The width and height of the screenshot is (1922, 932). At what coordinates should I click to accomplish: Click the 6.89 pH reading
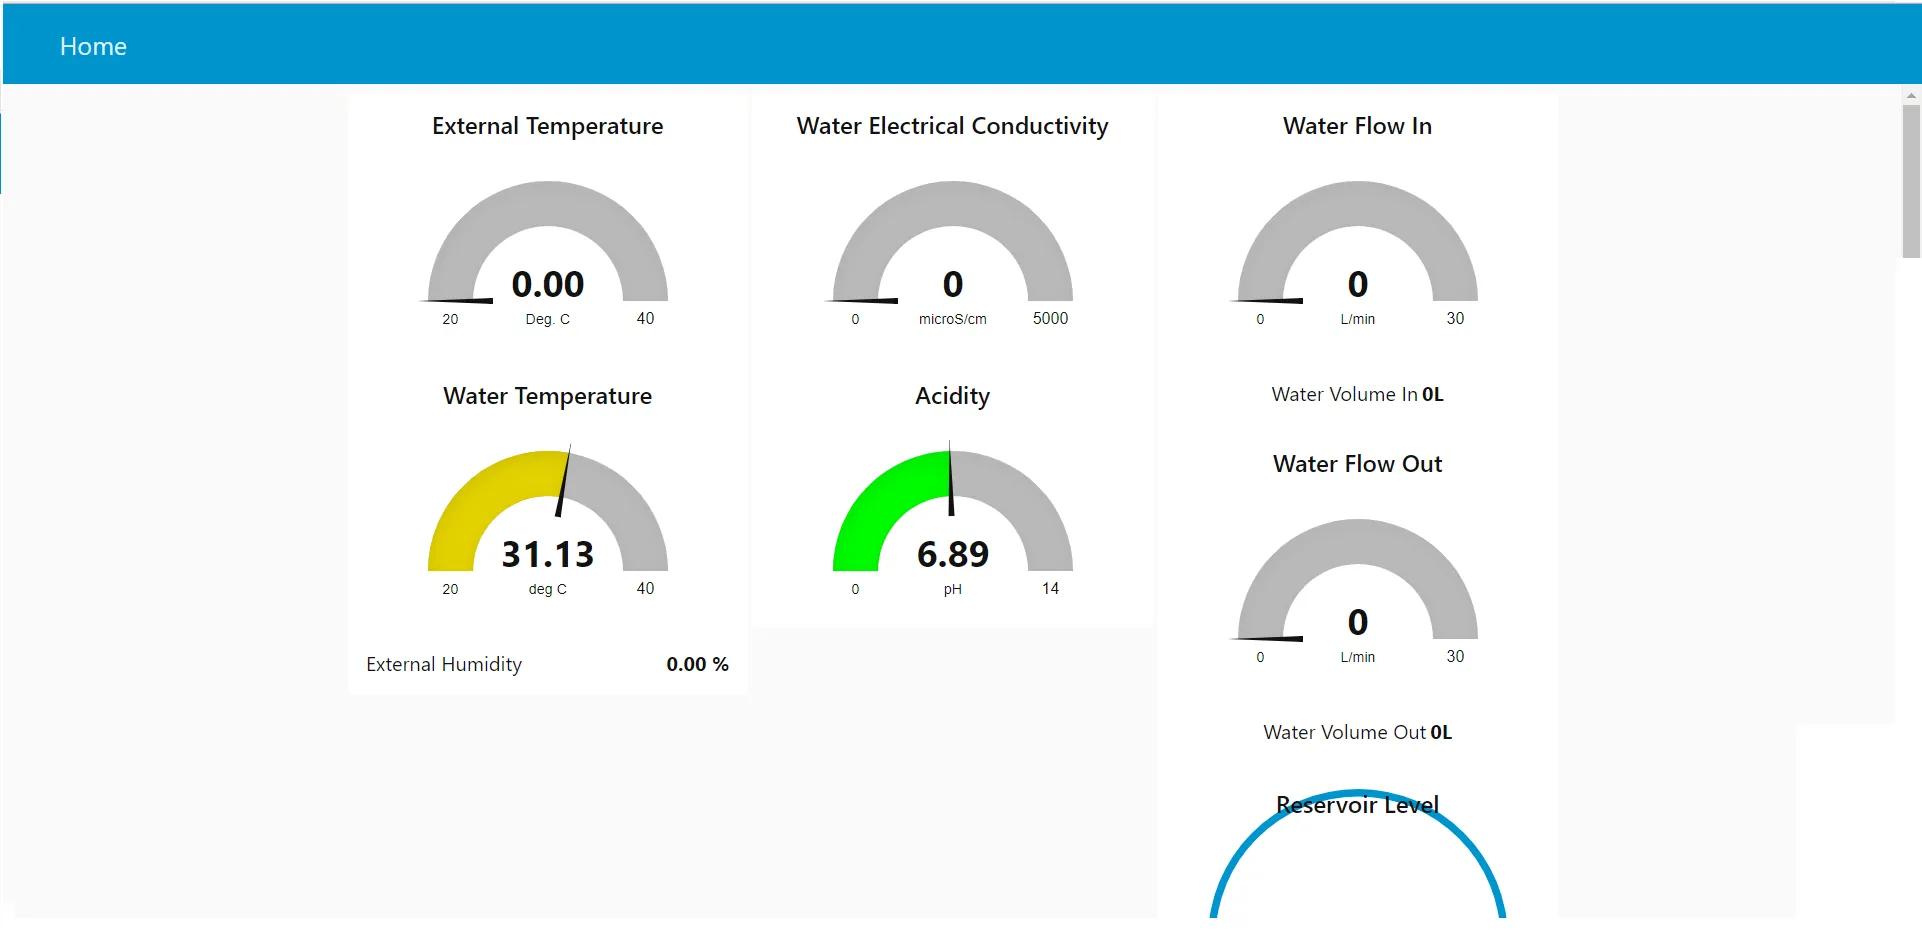tap(953, 554)
